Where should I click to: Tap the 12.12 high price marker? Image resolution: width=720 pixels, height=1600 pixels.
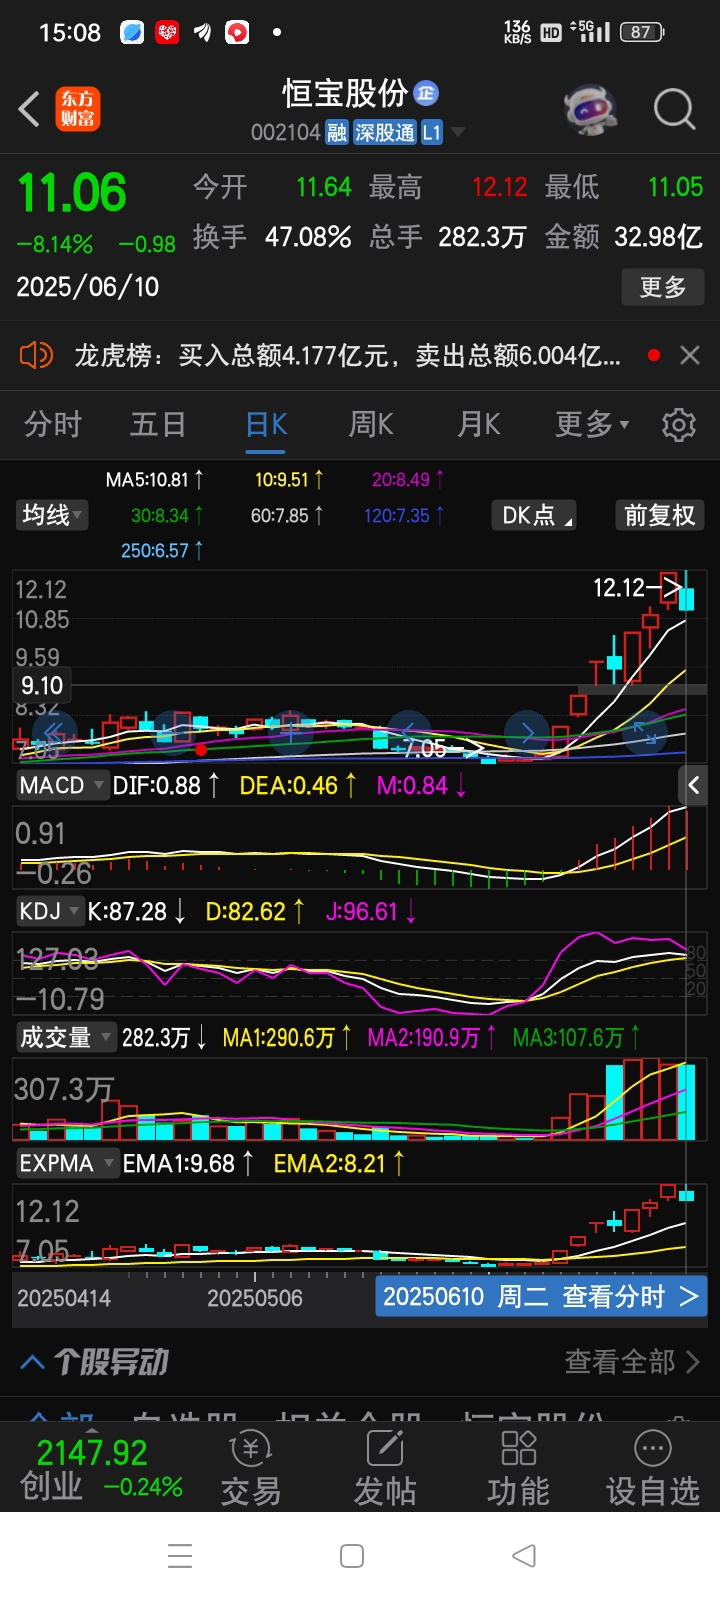tap(636, 587)
